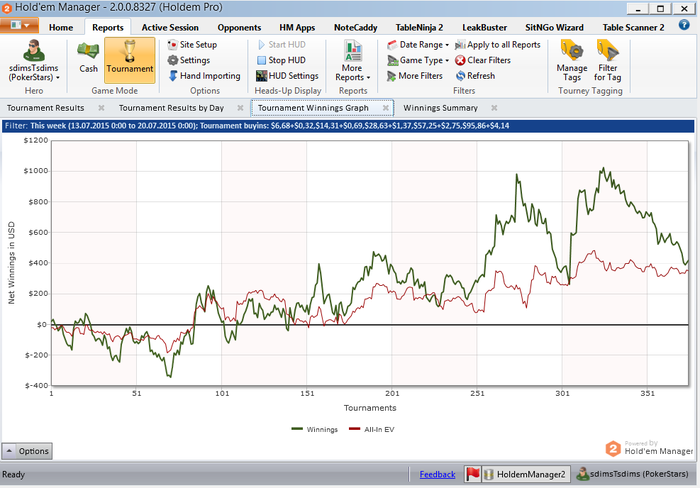Click Stop HUD
This screenshot has height=488, width=700.
tap(282, 60)
